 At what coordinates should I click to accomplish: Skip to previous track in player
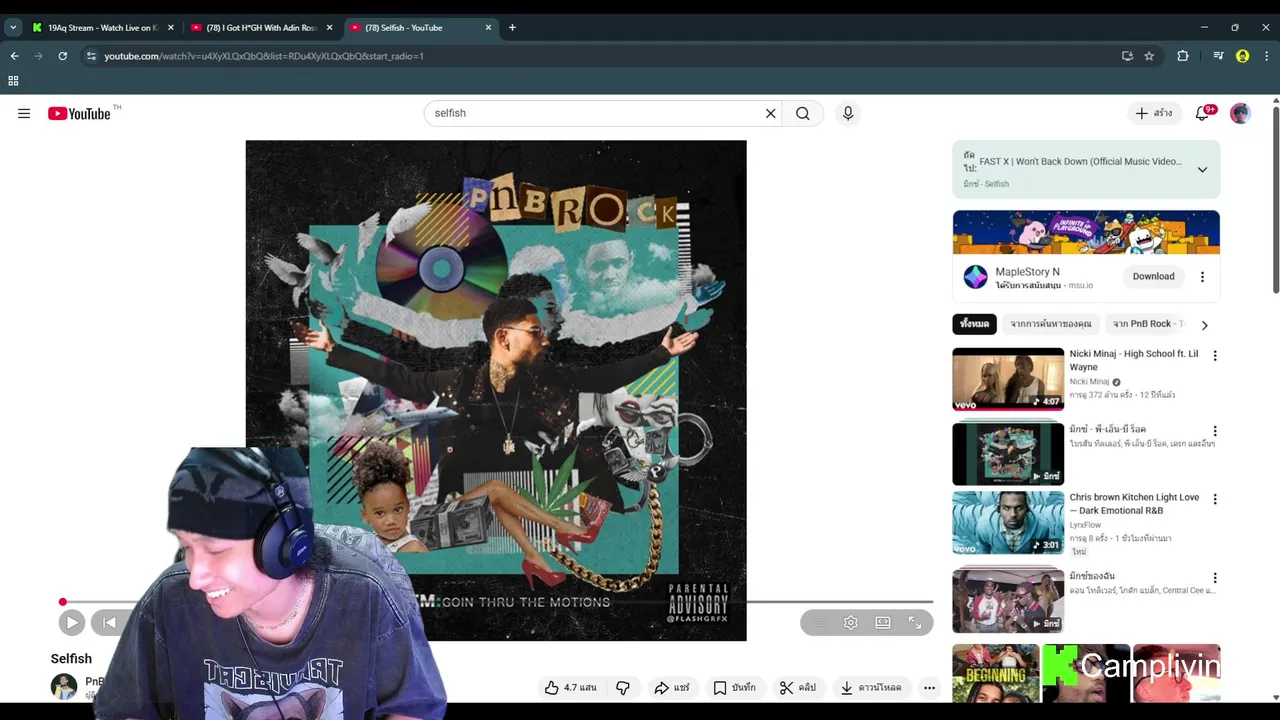[109, 622]
